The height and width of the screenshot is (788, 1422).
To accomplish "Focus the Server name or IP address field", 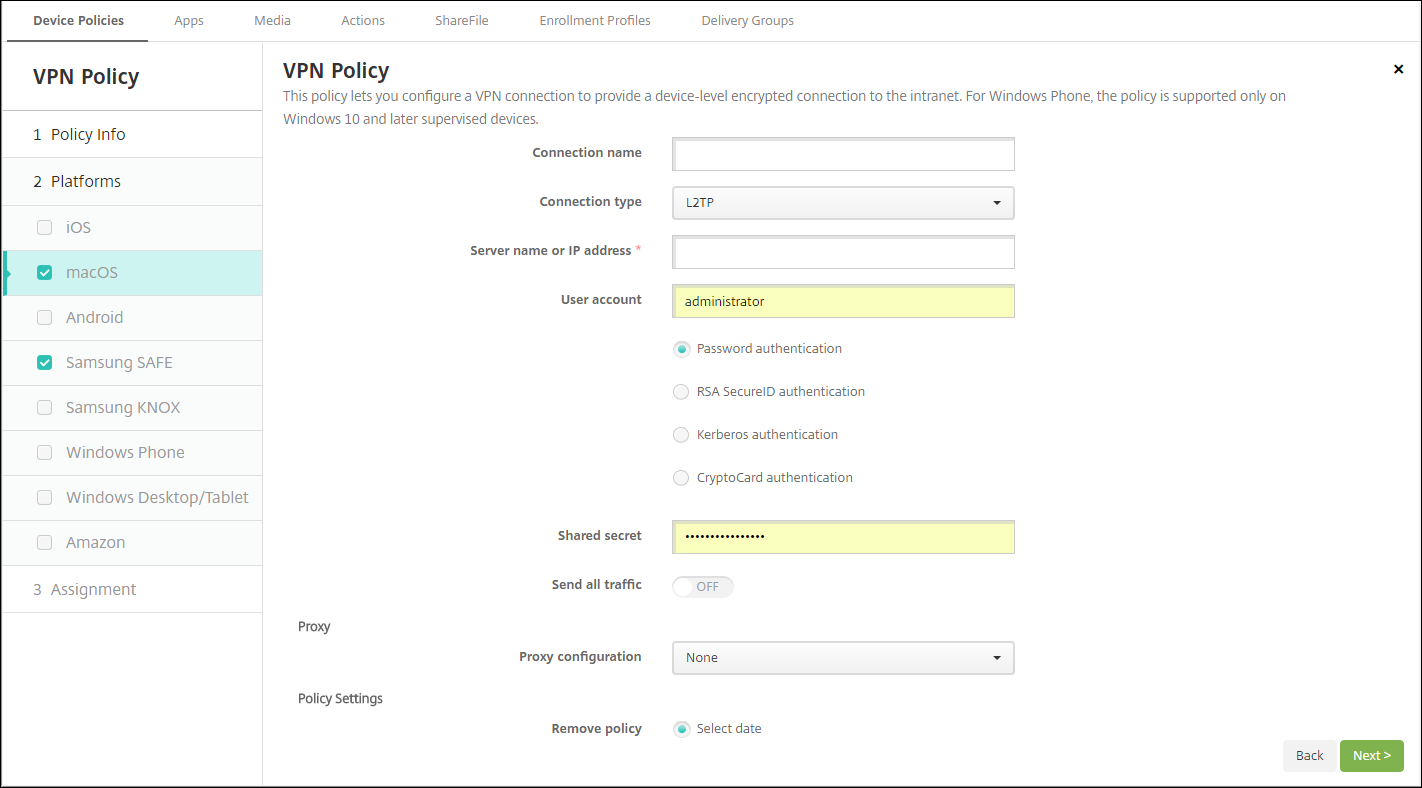I will tap(843, 252).
